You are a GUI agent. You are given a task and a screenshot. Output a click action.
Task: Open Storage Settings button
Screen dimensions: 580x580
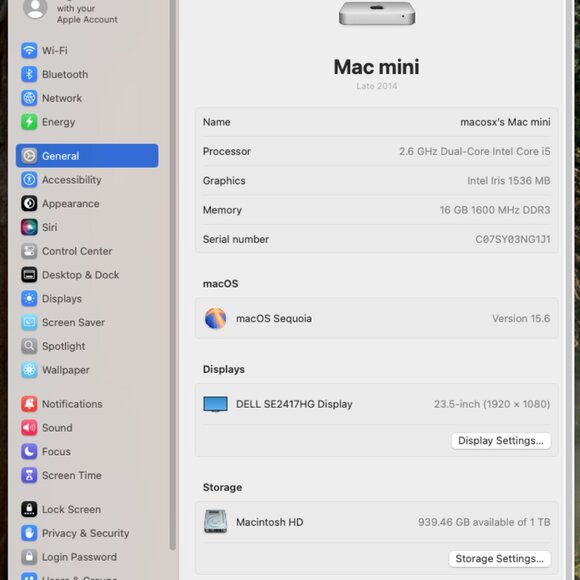[x=500, y=559]
